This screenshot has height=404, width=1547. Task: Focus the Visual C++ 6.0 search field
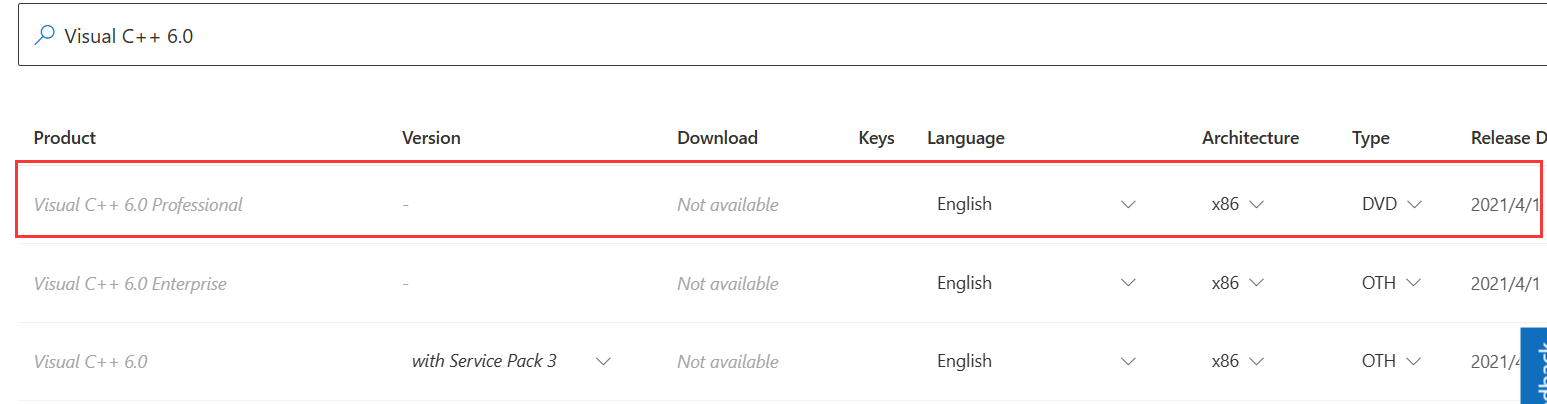(783, 36)
